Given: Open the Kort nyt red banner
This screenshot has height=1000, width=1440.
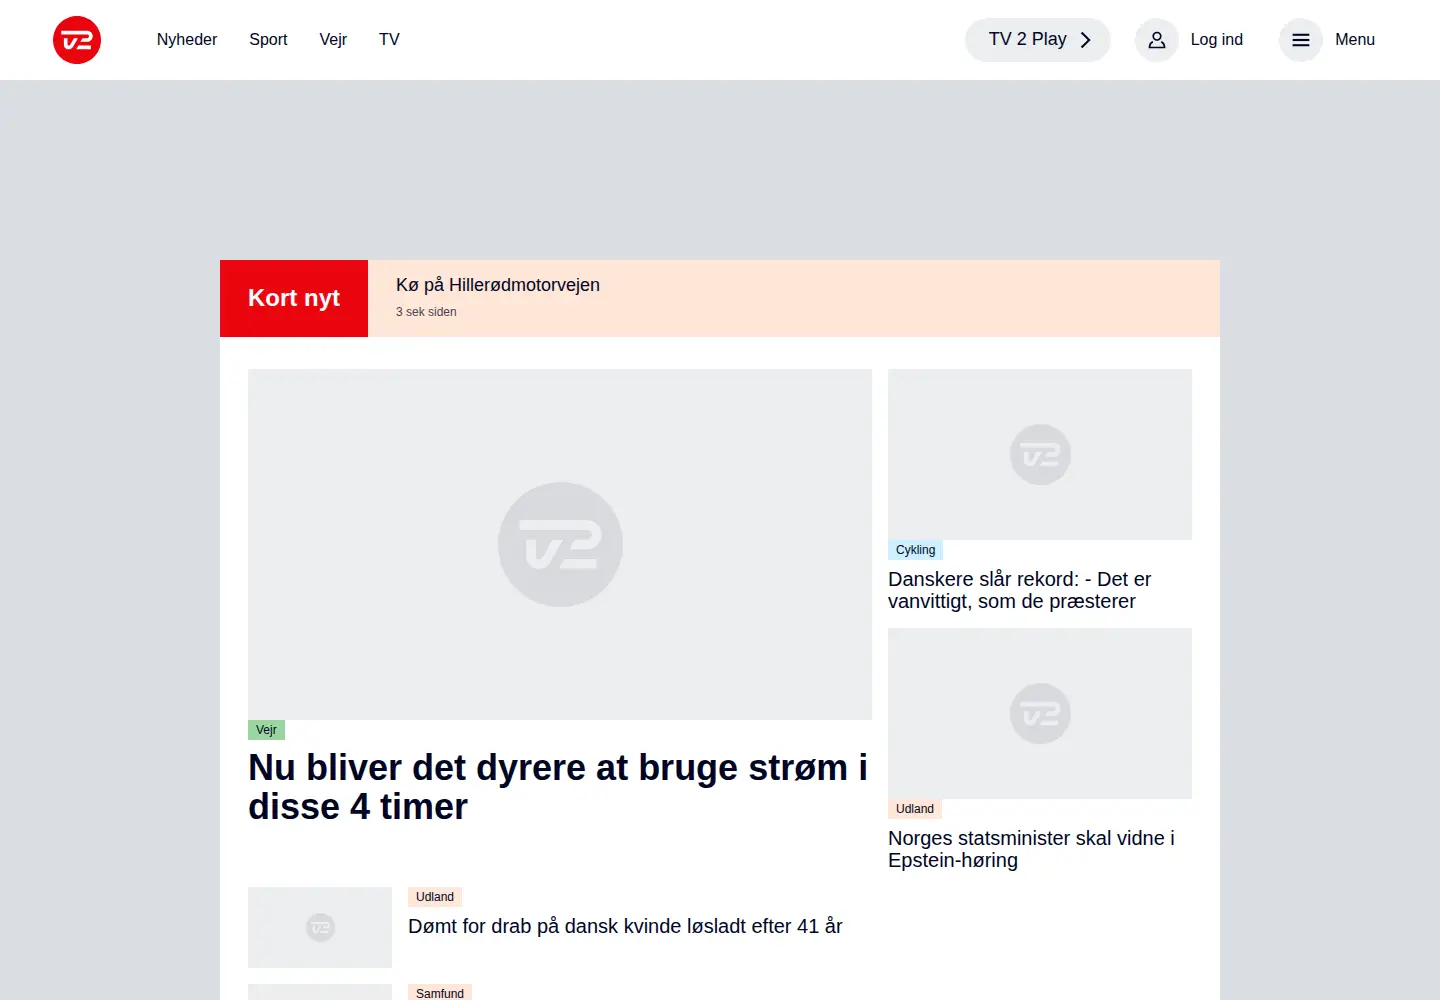Looking at the screenshot, I should 294,298.
